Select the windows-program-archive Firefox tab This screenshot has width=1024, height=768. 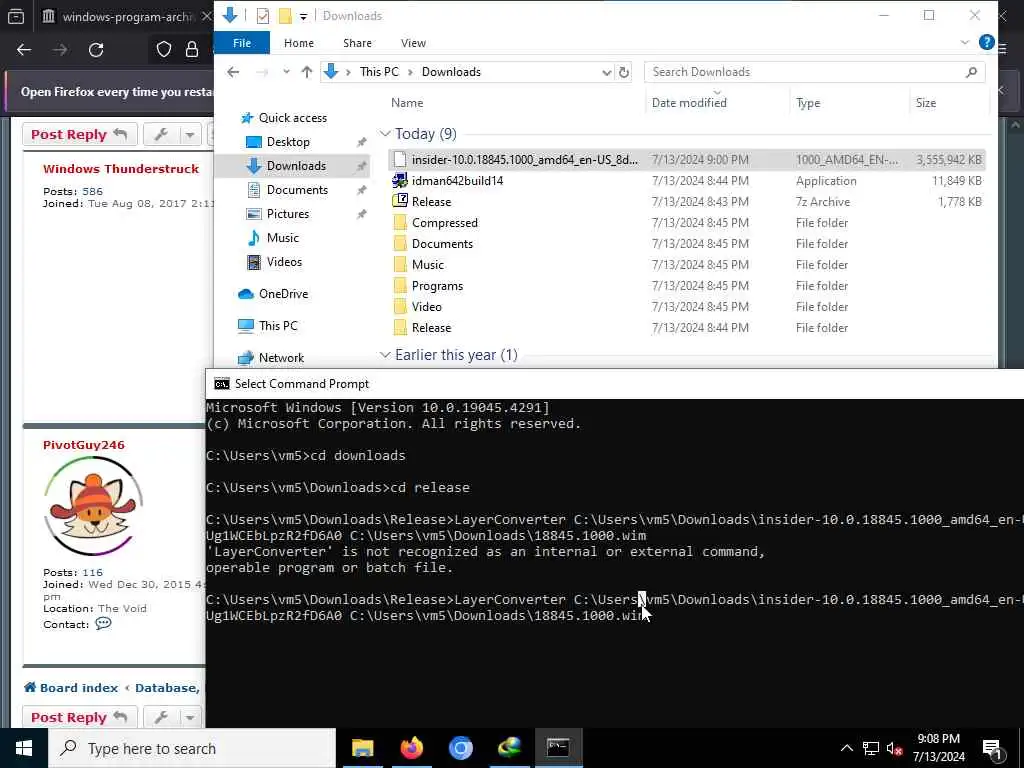coord(124,16)
